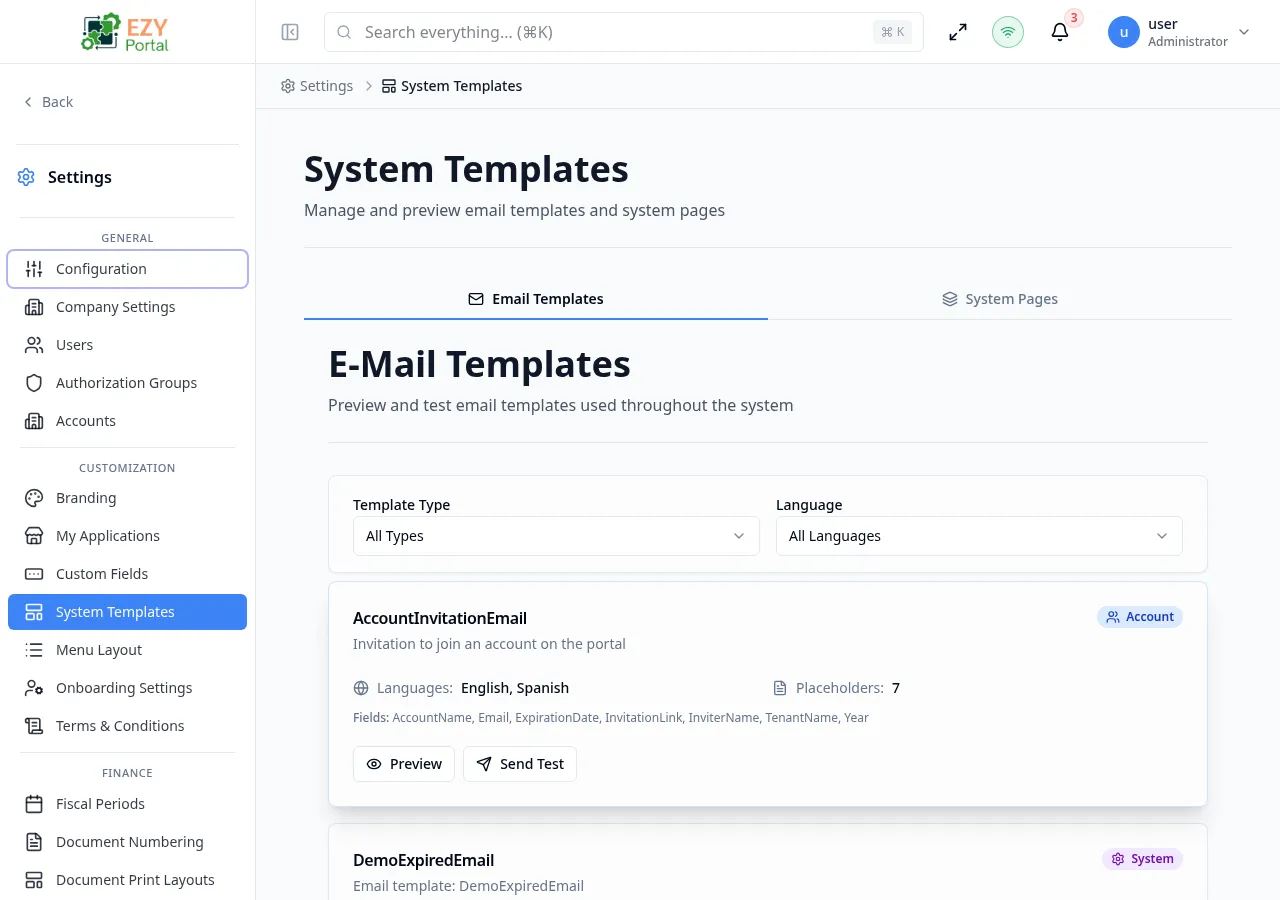Click the Custom Fields icon
The height and width of the screenshot is (900, 1280).
pos(34,574)
